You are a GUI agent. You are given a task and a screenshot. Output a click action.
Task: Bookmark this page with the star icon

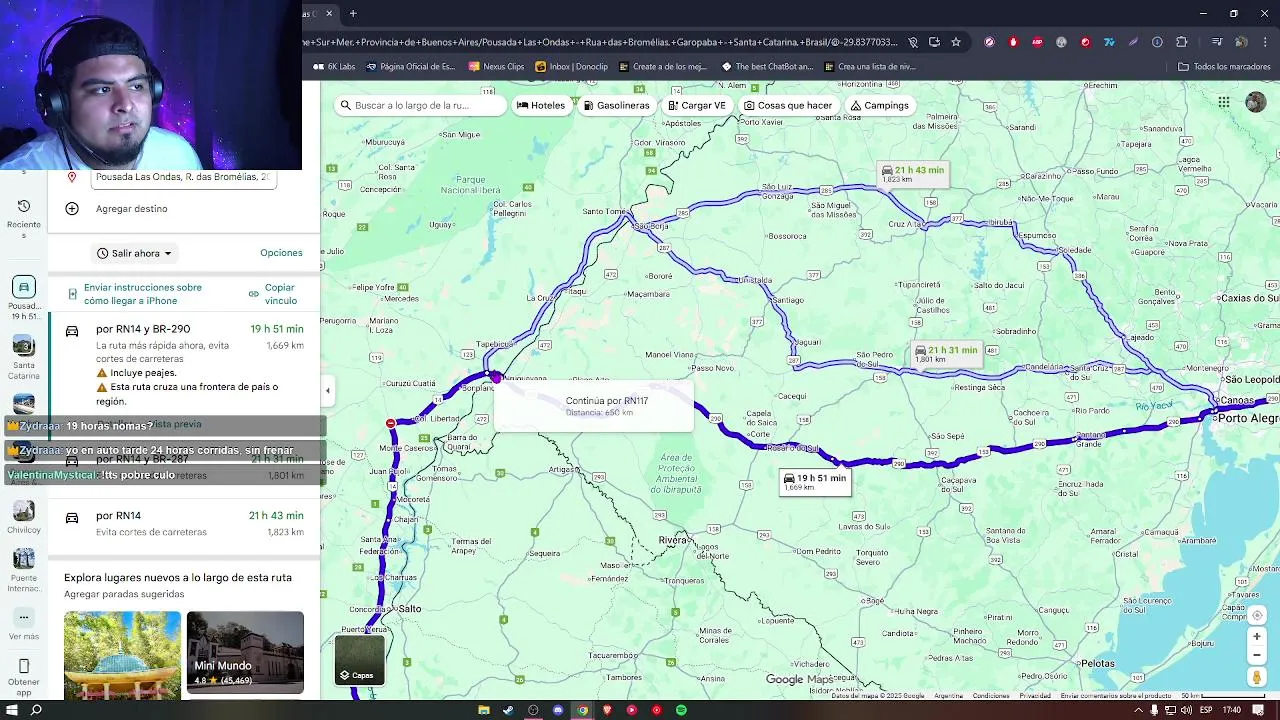click(956, 42)
